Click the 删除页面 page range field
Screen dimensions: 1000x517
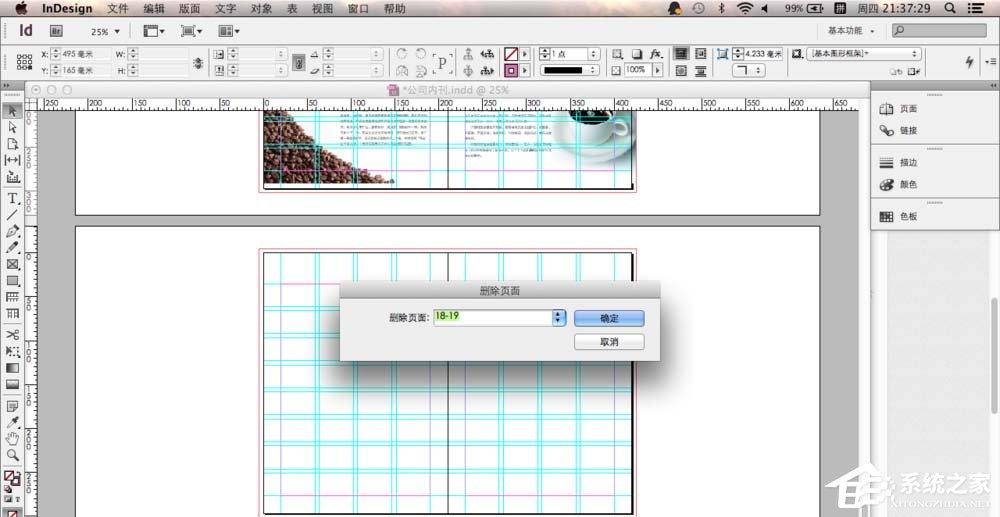492,317
